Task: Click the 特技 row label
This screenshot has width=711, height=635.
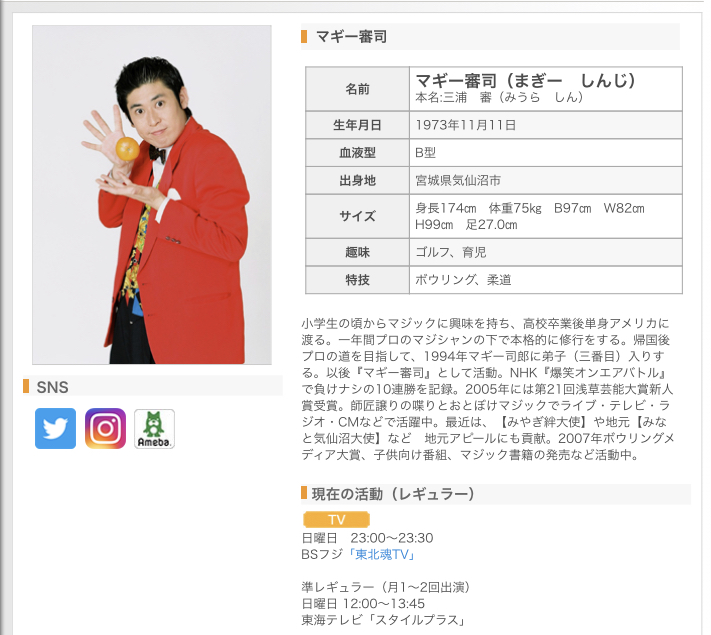Action: coord(357,280)
